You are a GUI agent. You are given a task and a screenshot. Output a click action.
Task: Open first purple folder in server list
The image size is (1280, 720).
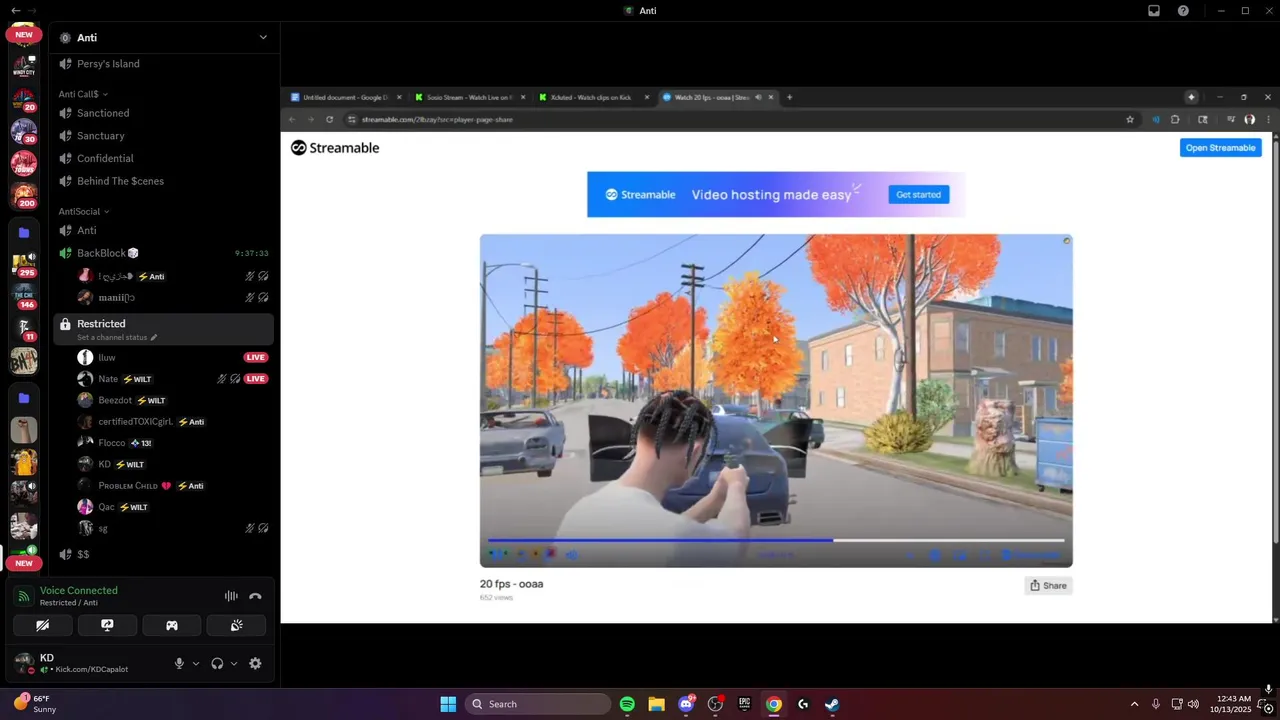[x=24, y=232]
